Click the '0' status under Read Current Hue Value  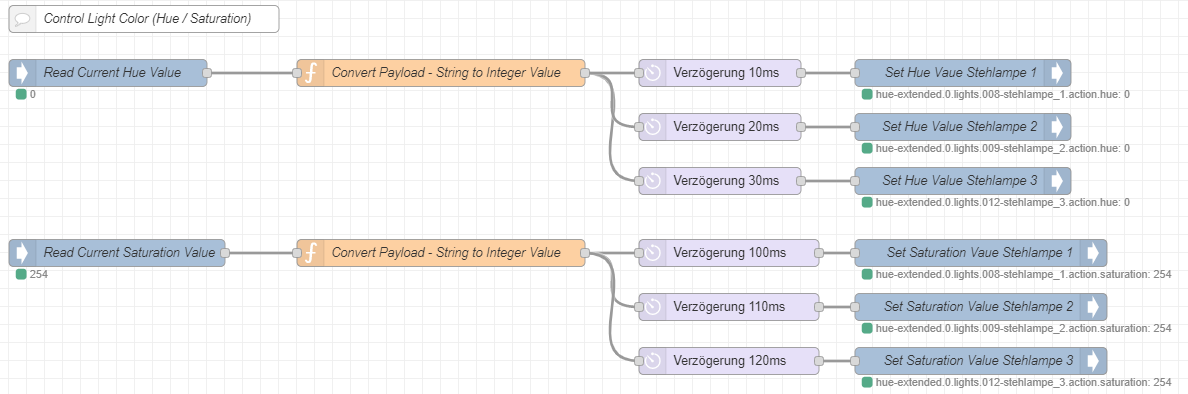[x=33, y=95]
